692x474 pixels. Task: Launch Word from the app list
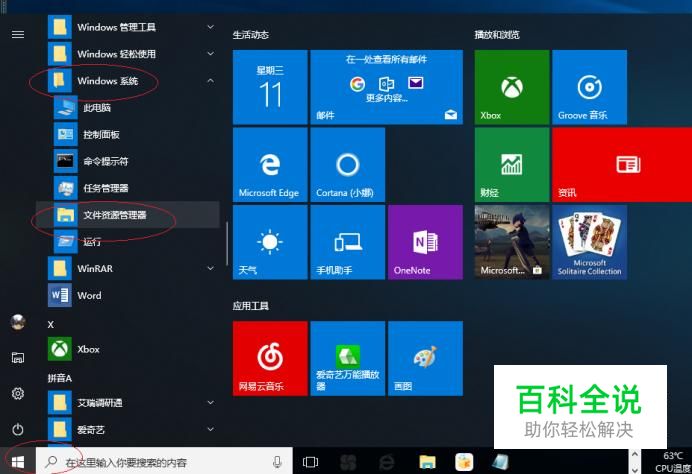[128, 296]
